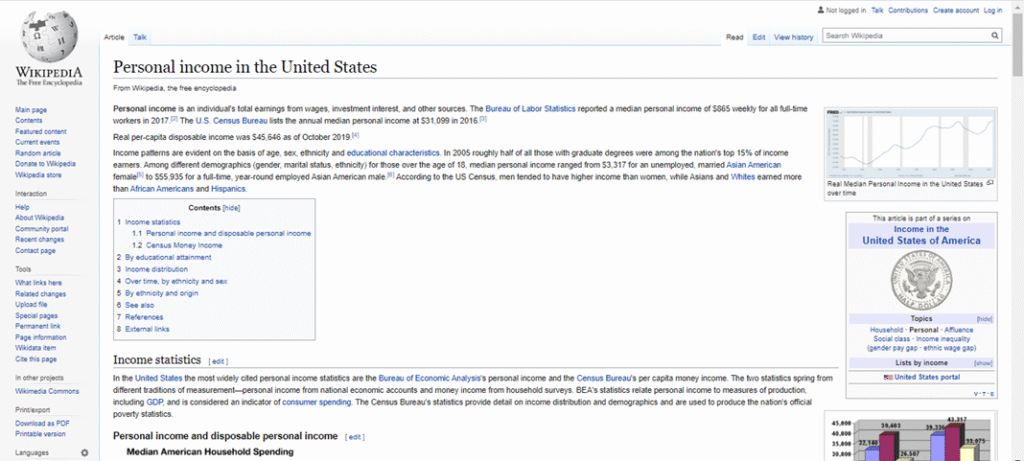The width and height of the screenshot is (1024, 461).
Task: Open the View history tab
Action: click(x=793, y=37)
